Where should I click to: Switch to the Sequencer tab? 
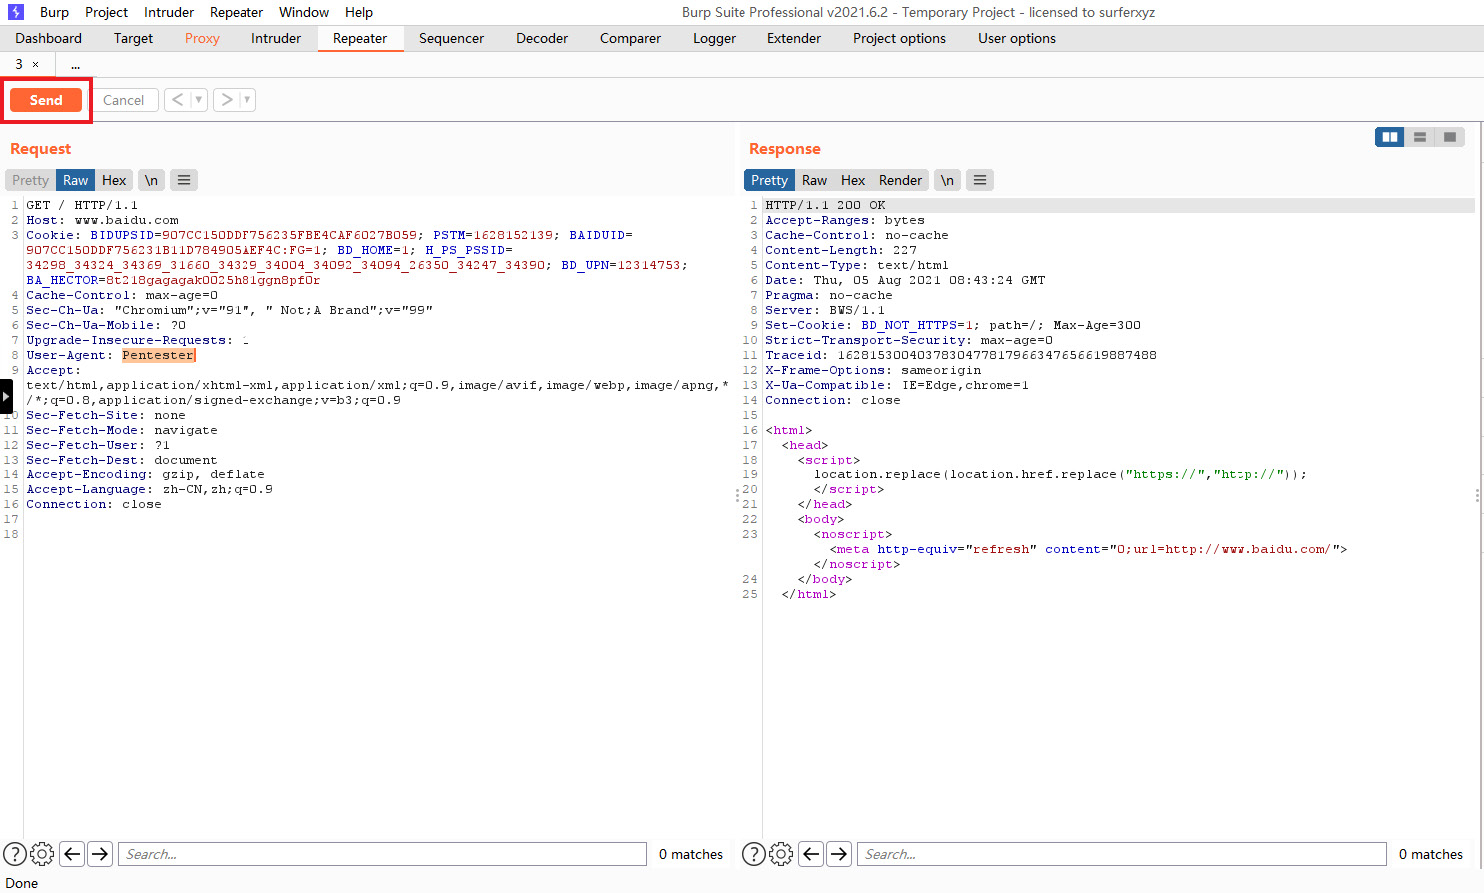point(451,38)
